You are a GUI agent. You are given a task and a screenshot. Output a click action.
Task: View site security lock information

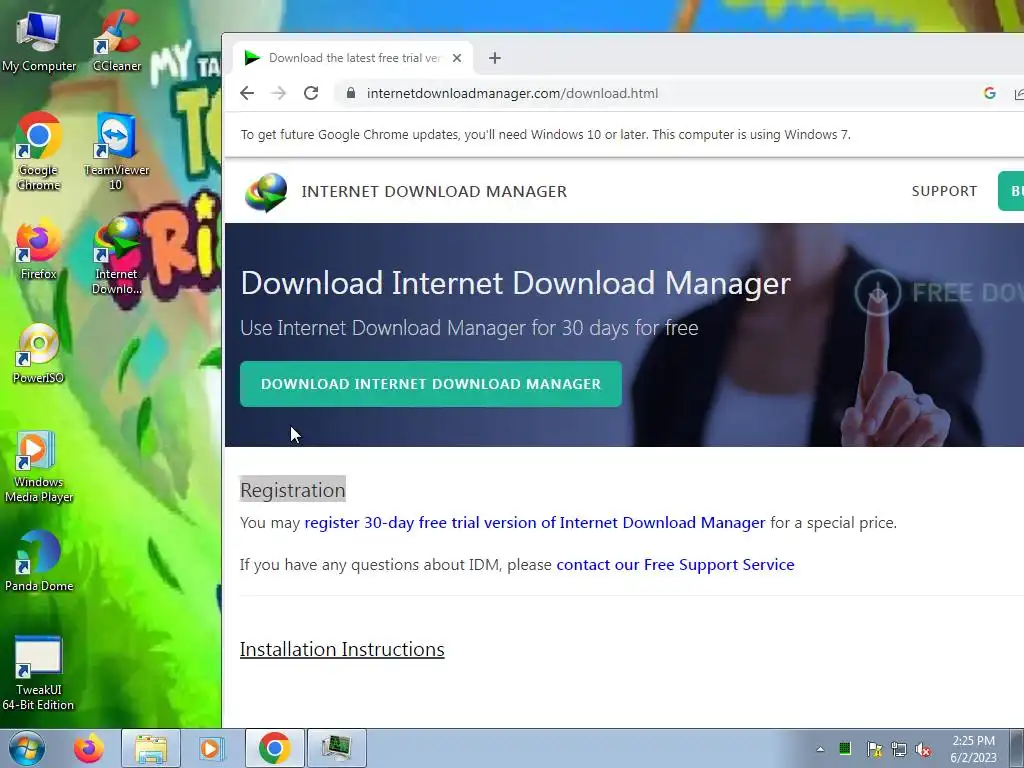click(x=351, y=93)
